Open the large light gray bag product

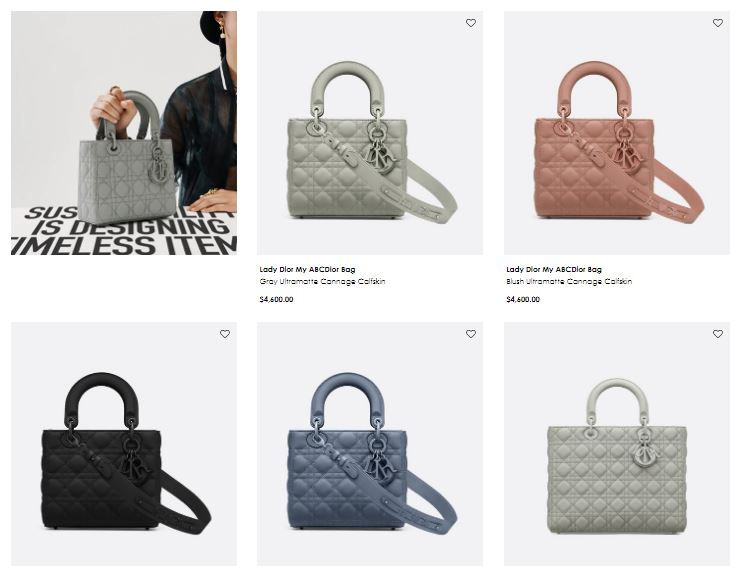pos(617,444)
